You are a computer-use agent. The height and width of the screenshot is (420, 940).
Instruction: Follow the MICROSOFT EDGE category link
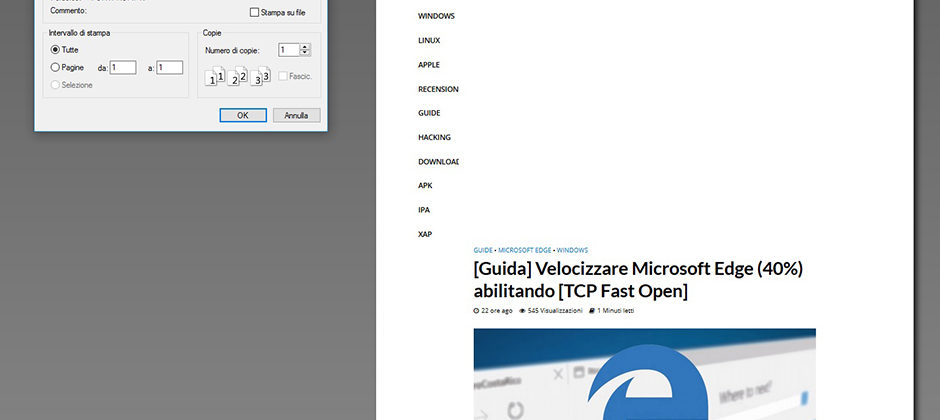point(525,250)
